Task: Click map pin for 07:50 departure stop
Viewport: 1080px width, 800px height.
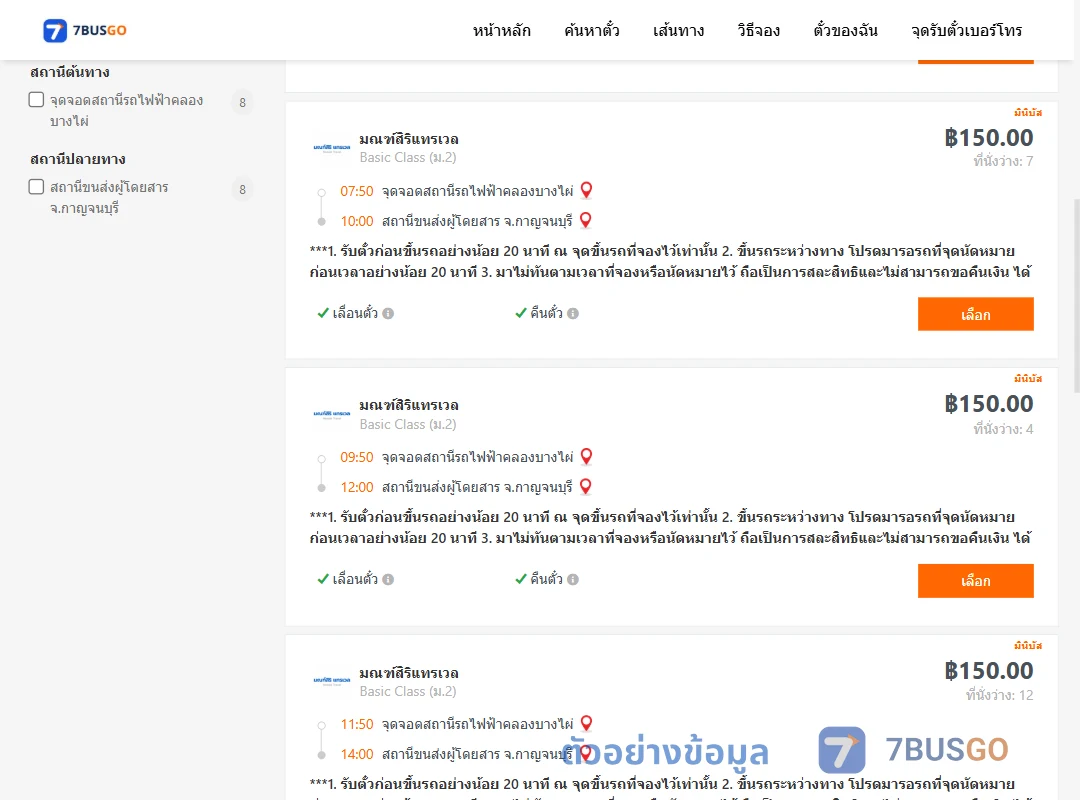Action: click(x=586, y=190)
